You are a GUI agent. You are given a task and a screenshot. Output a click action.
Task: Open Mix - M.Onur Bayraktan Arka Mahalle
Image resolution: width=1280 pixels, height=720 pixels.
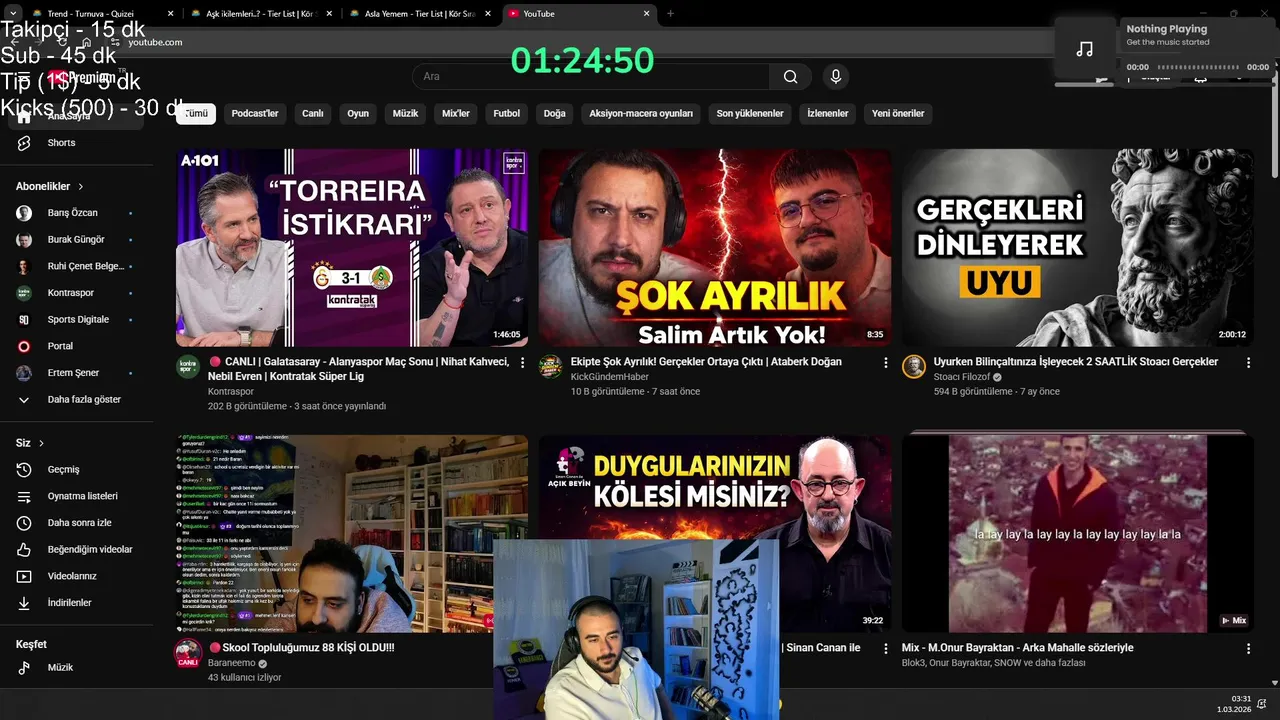(1018, 648)
